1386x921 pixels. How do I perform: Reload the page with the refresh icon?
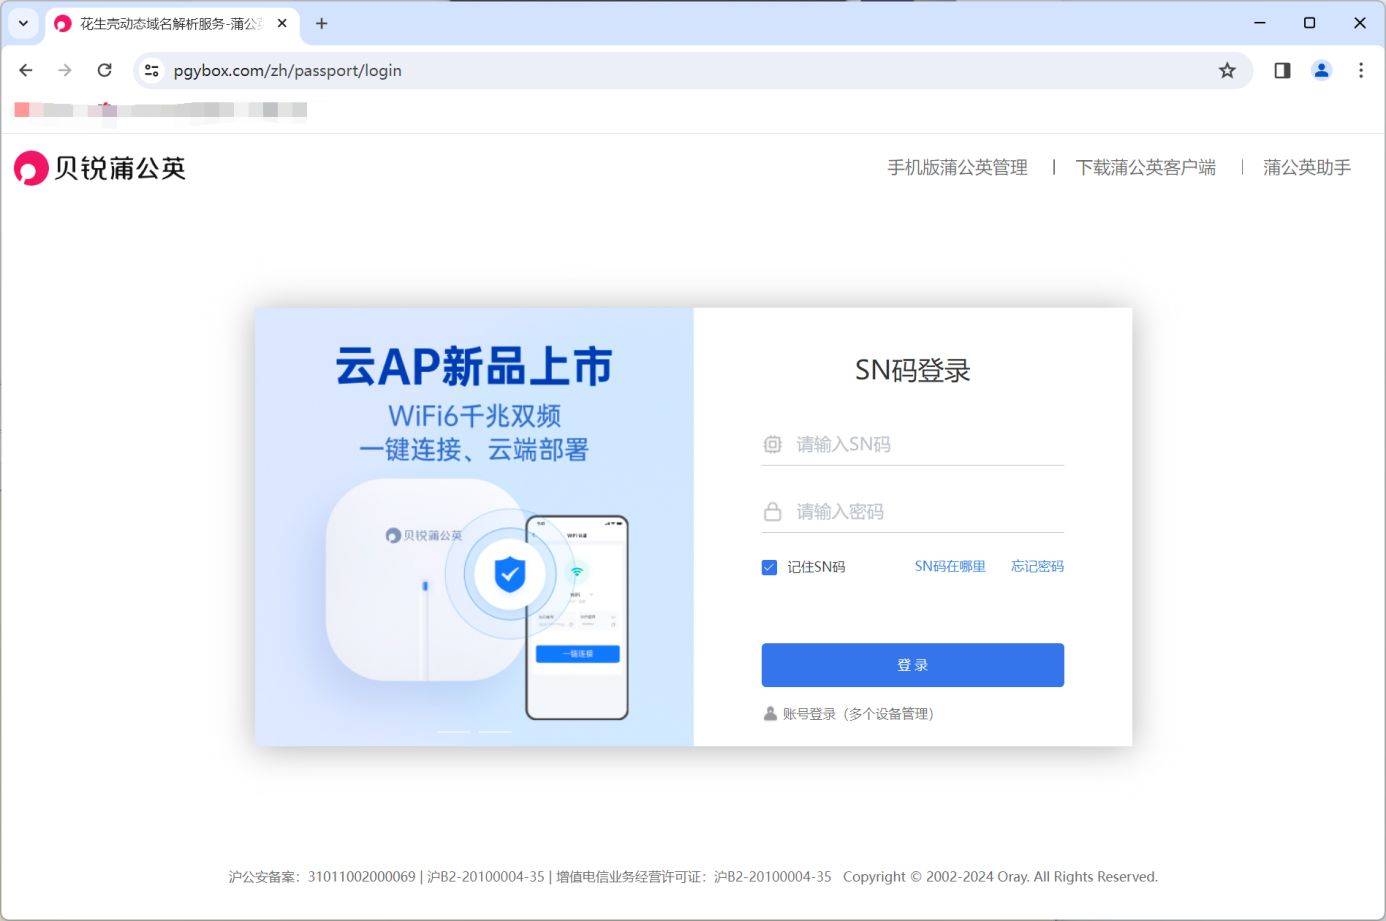[104, 70]
